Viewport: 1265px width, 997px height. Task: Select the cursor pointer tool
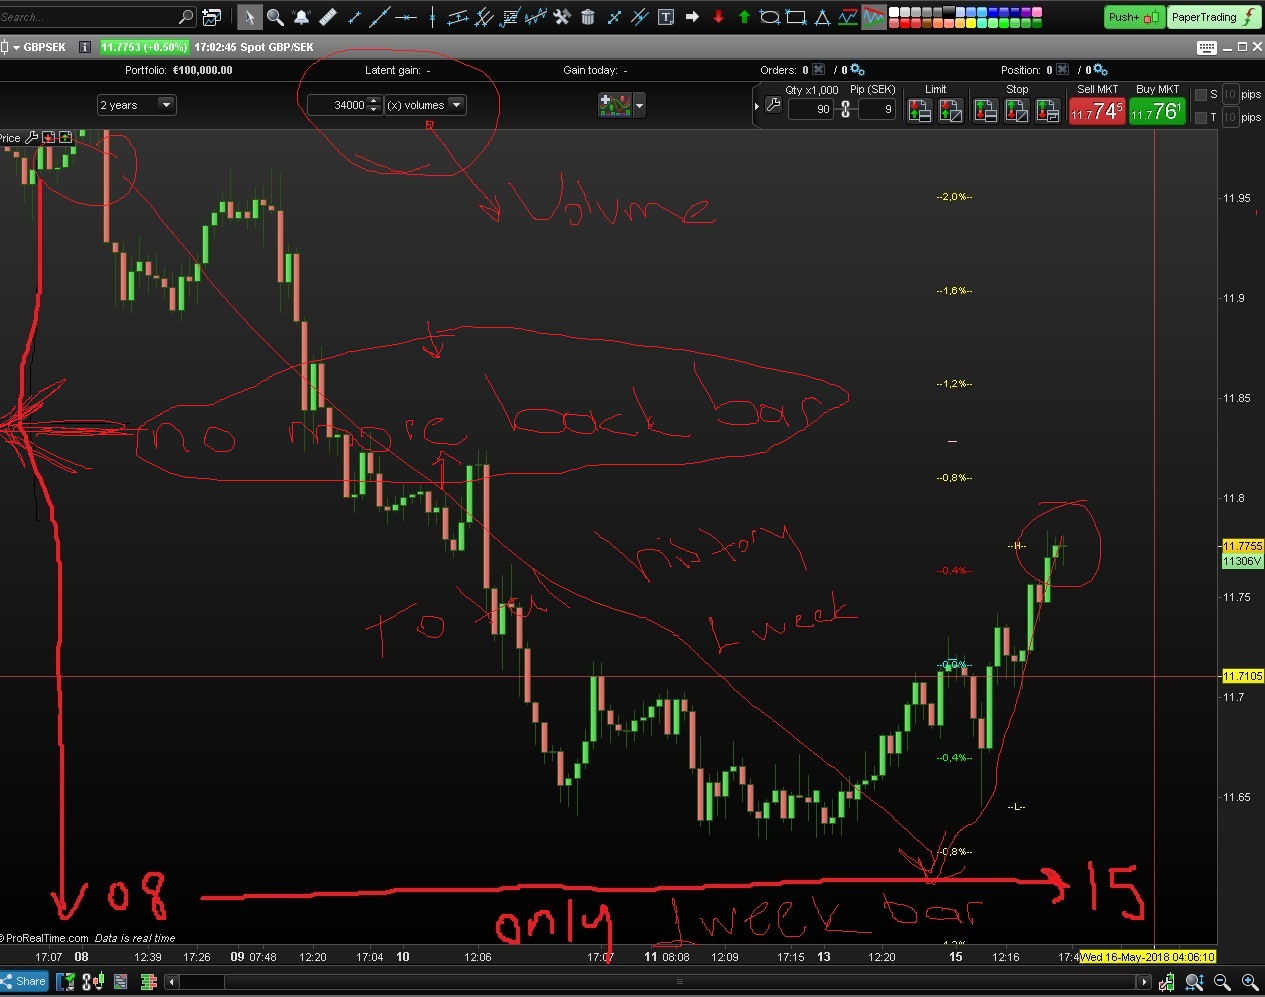coord(249,17)
